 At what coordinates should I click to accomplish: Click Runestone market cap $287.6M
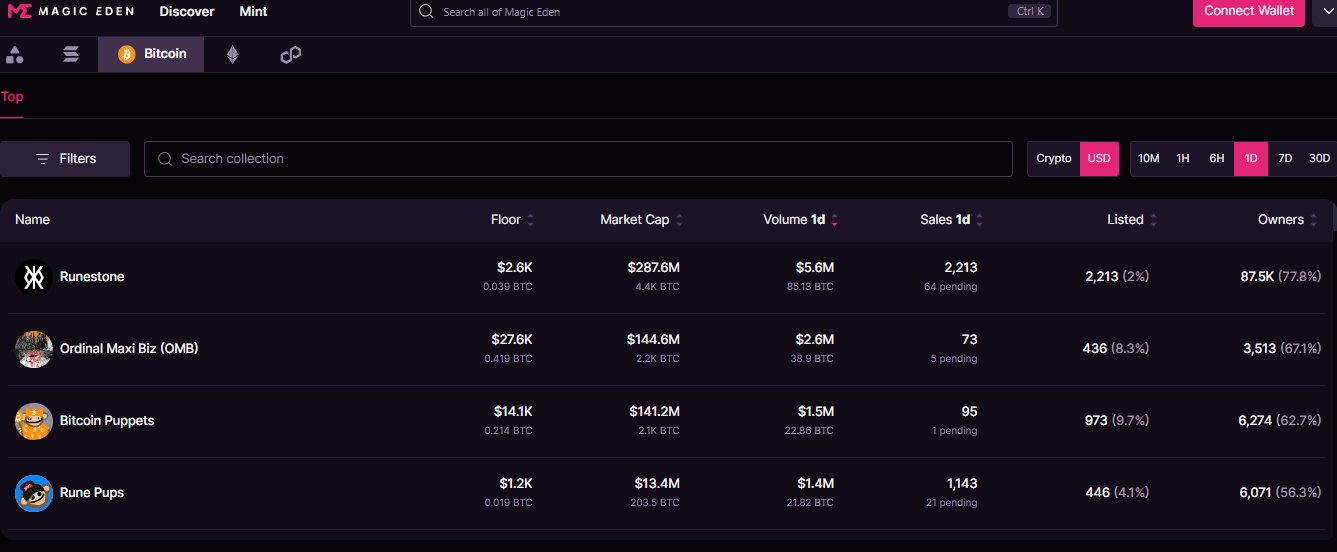click(654, 268)
